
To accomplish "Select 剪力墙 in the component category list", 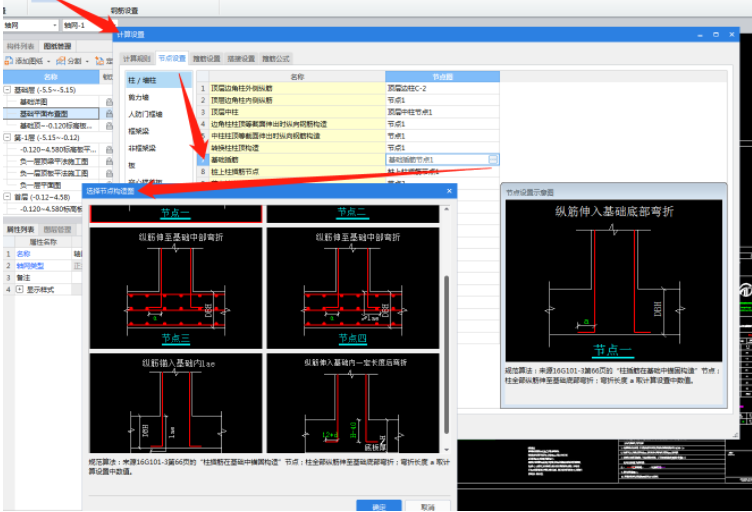I will point(136,97).
